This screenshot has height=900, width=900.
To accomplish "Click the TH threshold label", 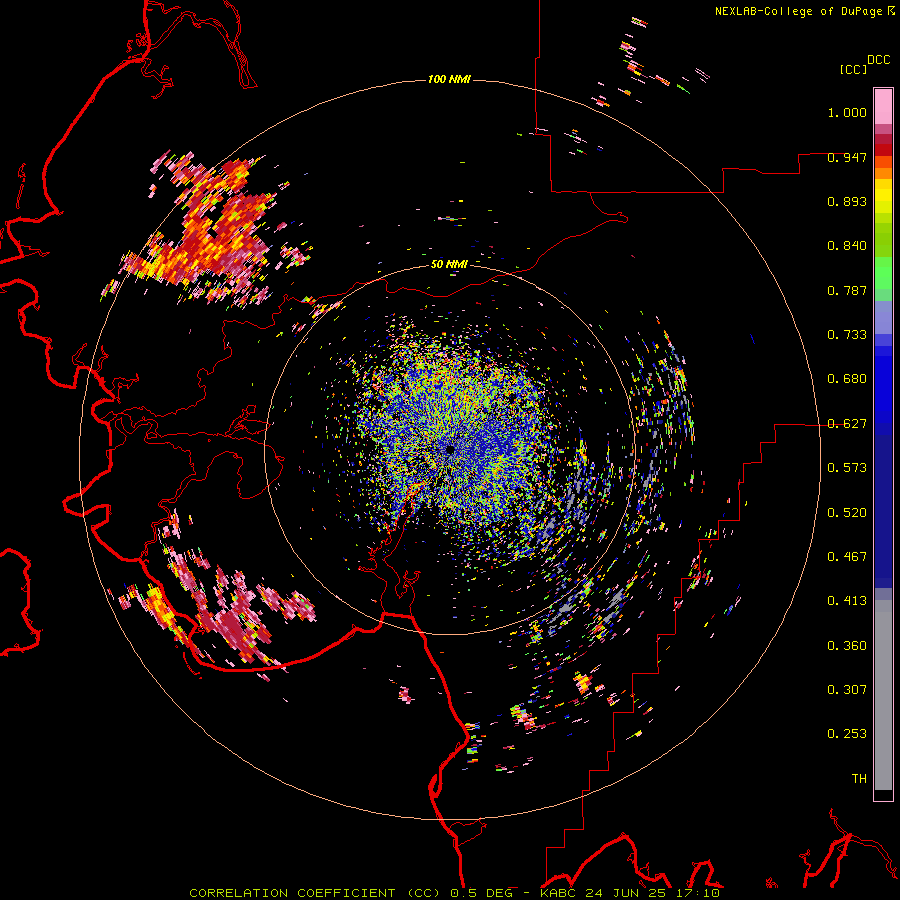I will (x=859, y=779).
